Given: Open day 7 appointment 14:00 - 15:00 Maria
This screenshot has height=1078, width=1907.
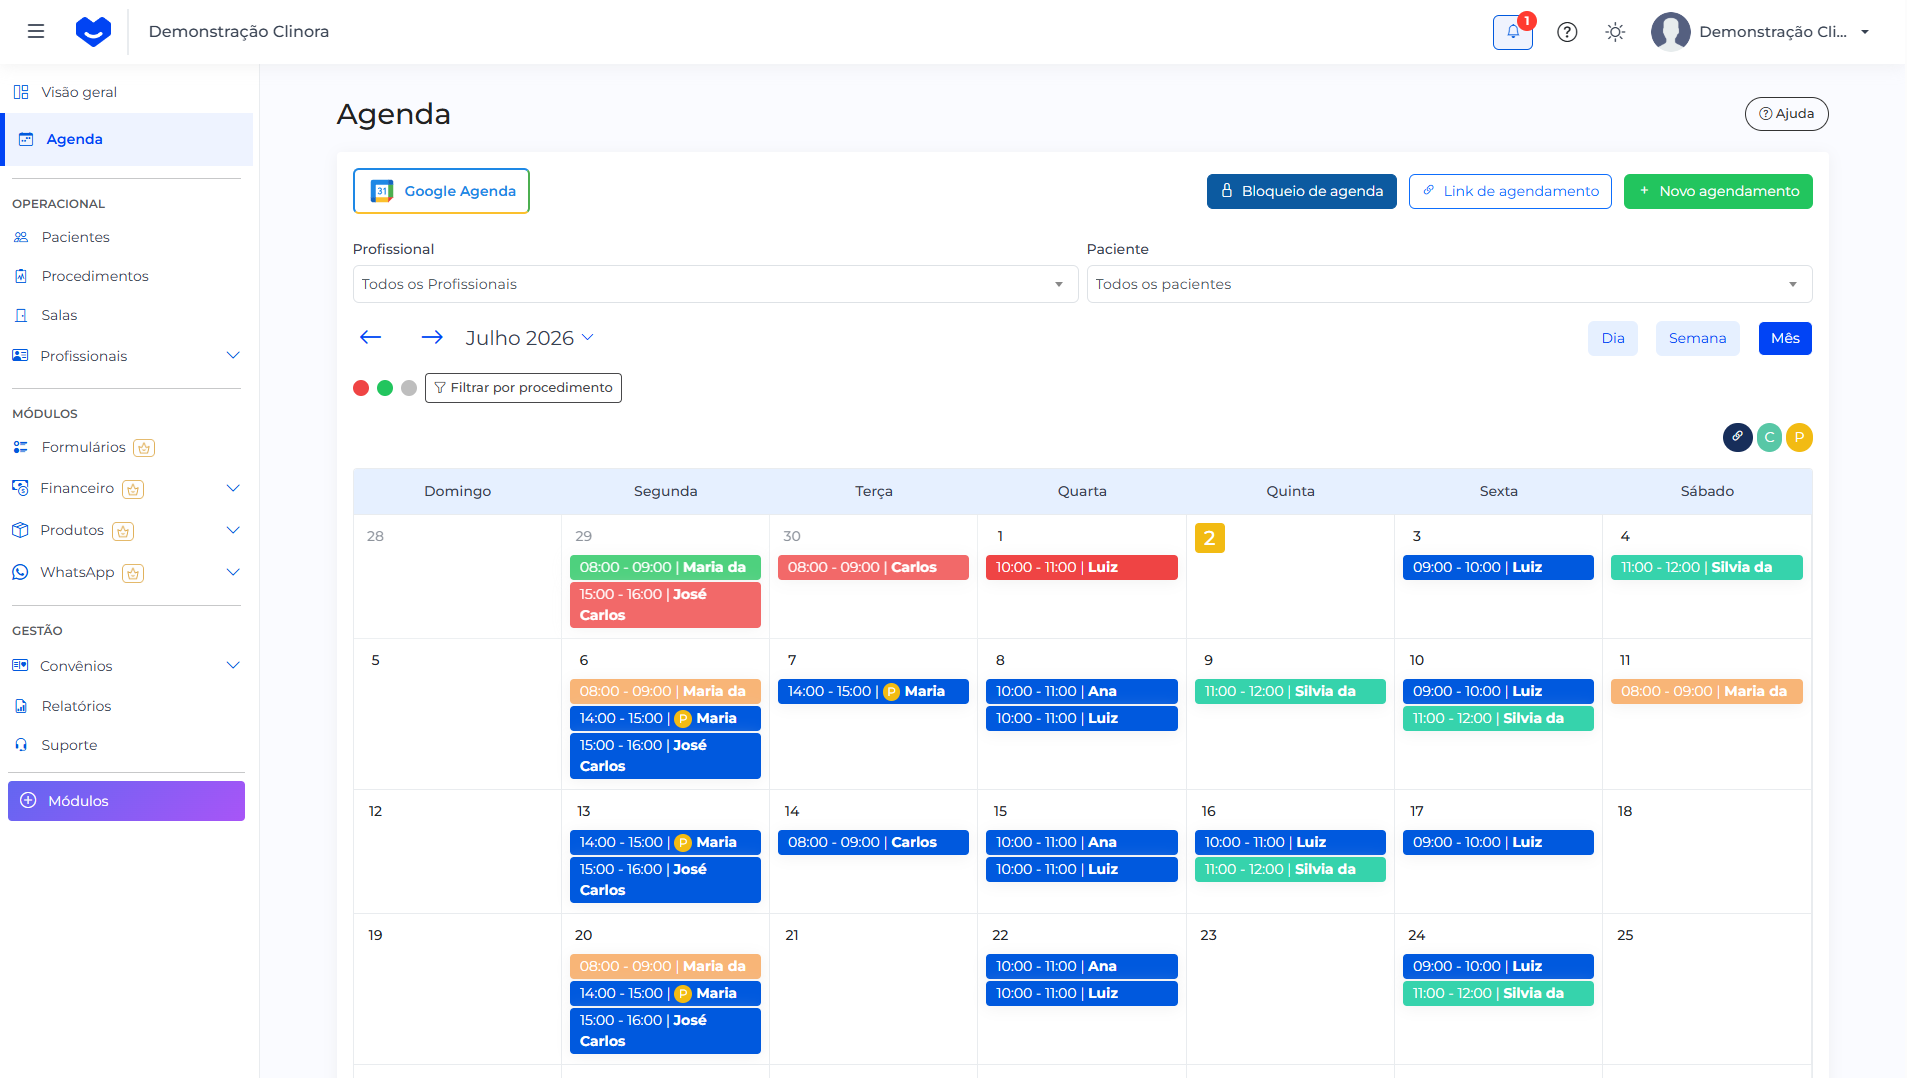Looking at the screenshot, I should tap(873, 691).
